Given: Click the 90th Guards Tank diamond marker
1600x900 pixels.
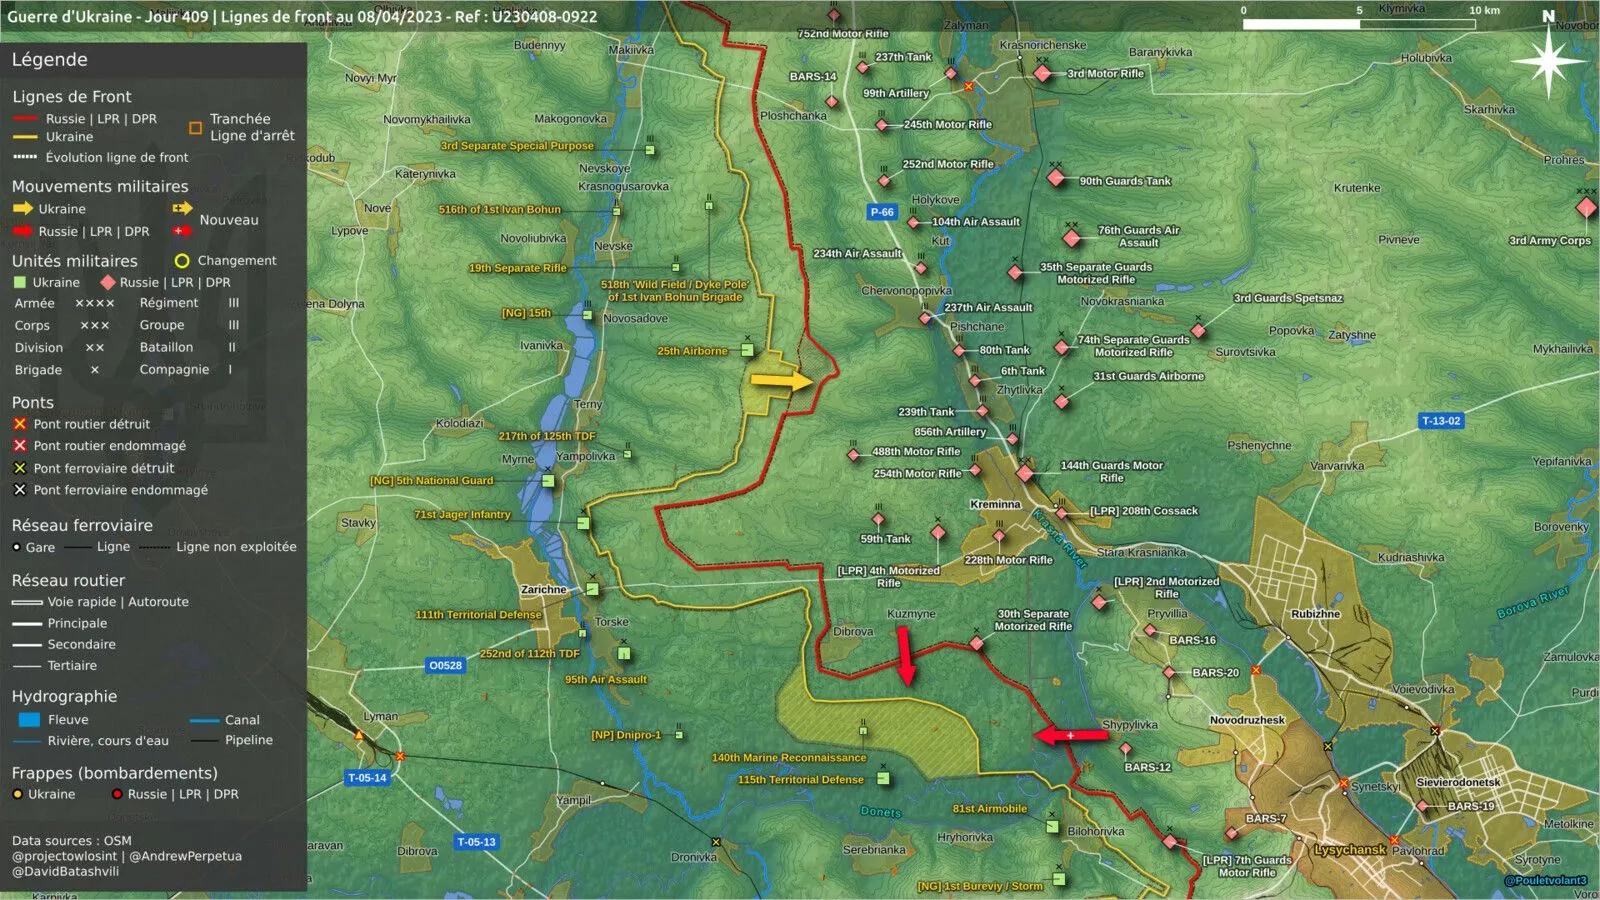Looking at the screenshot, I should [1056, 179].
